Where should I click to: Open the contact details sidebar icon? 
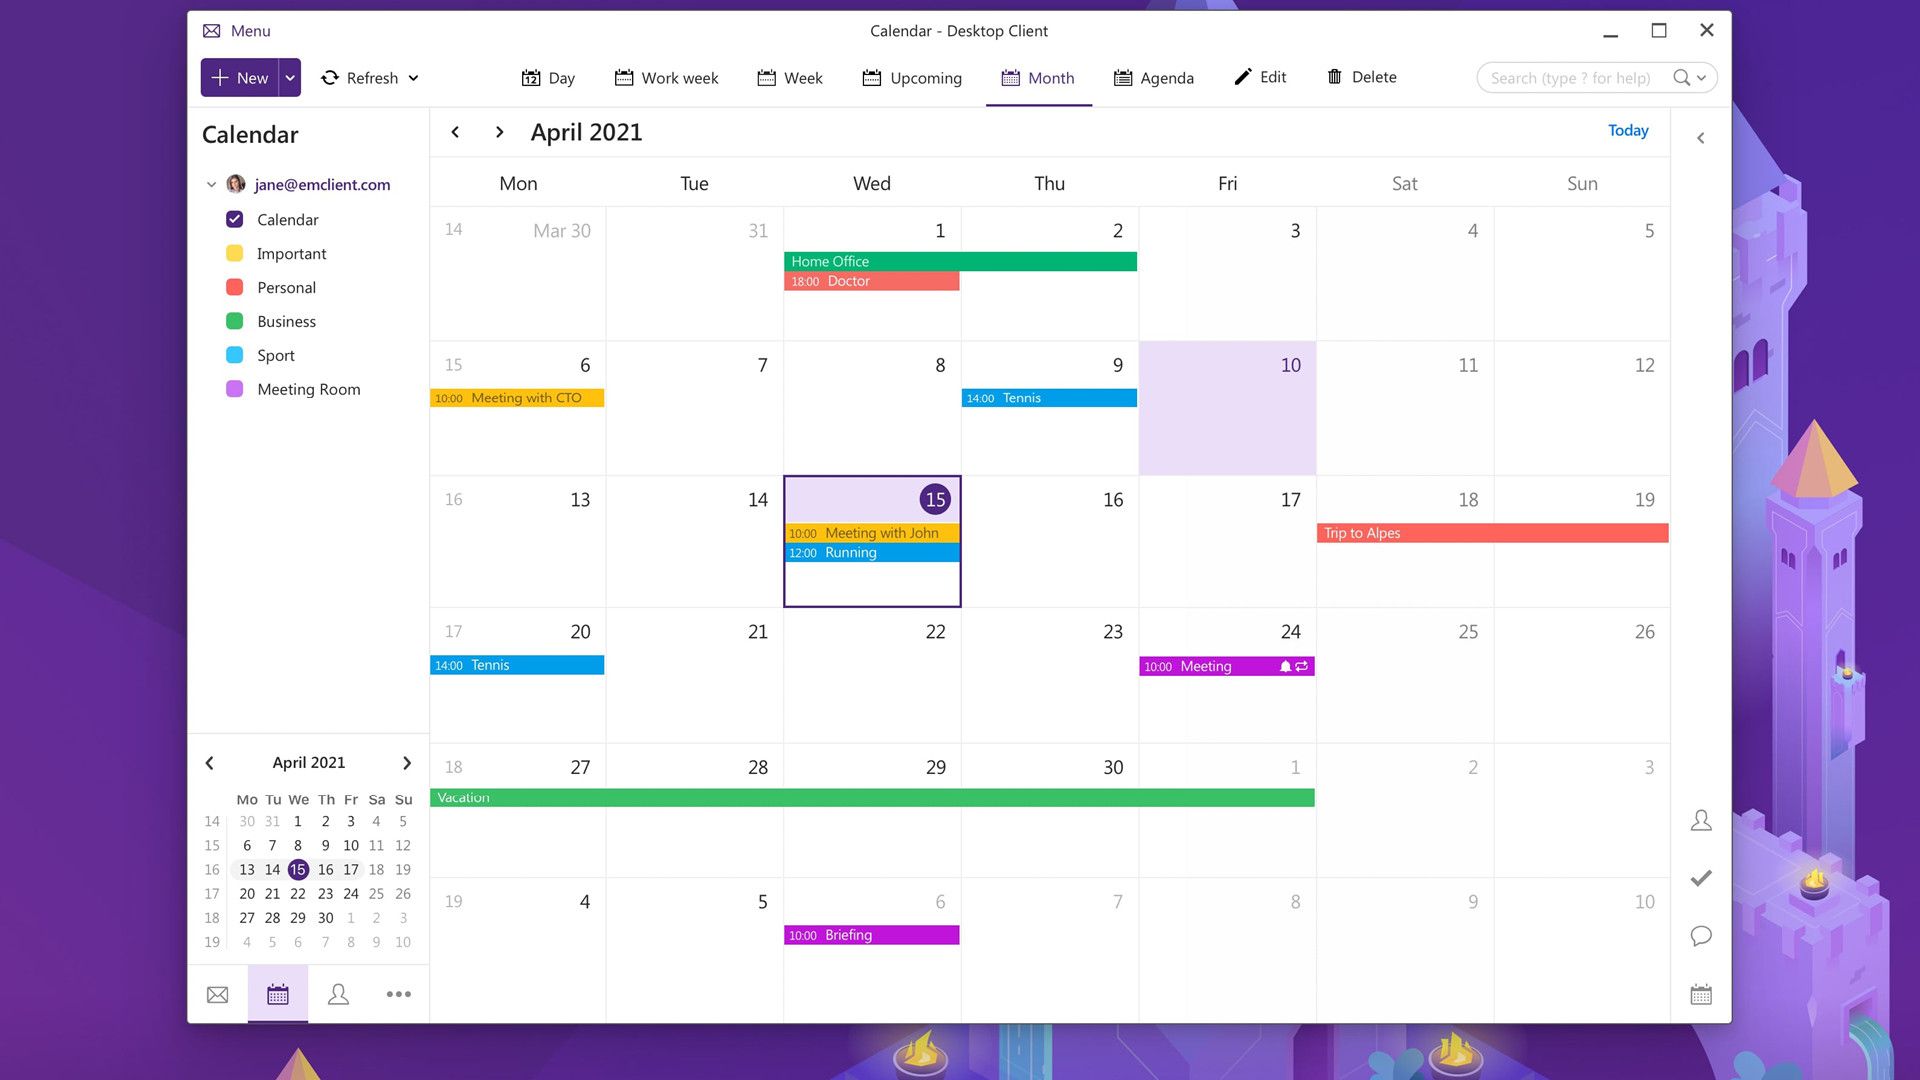[1701, 821]
